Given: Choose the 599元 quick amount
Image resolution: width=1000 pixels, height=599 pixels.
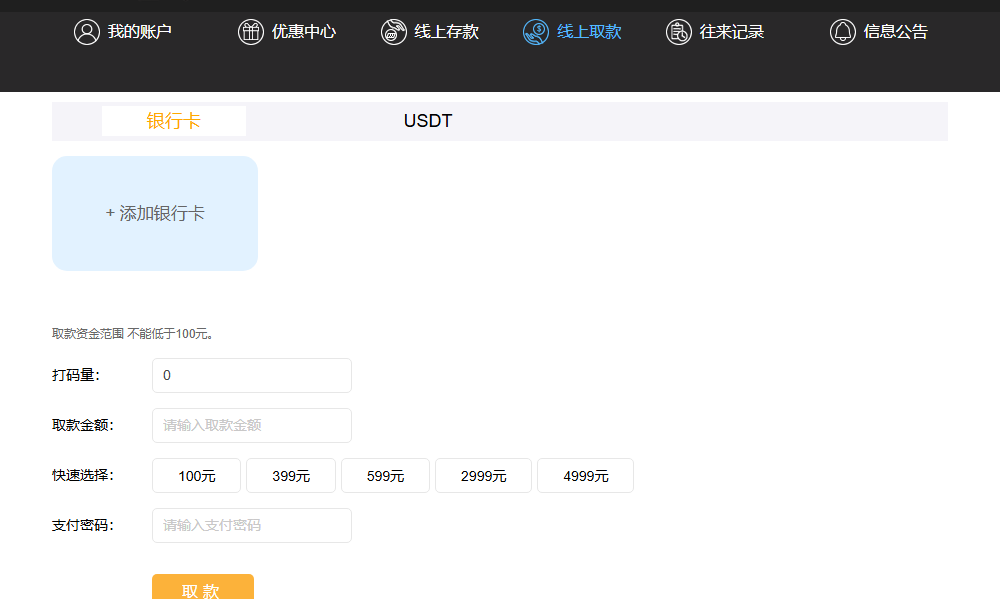Looking at the screenshot, I should (385, 476).
